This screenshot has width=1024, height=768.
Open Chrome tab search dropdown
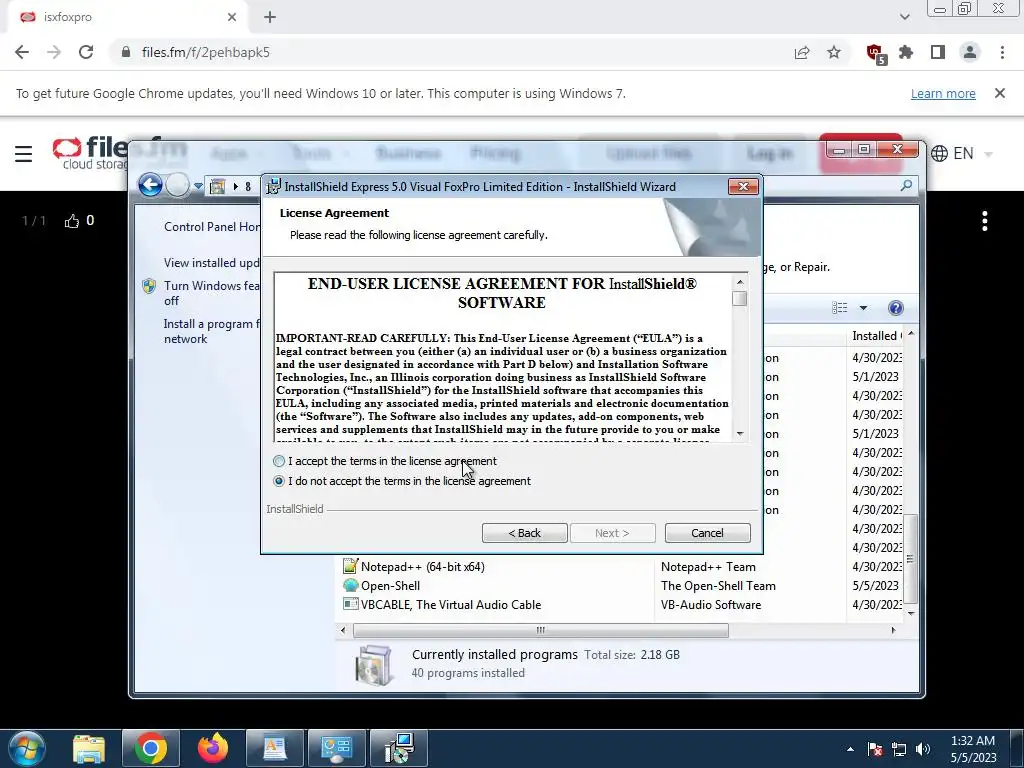pos(904,18)
